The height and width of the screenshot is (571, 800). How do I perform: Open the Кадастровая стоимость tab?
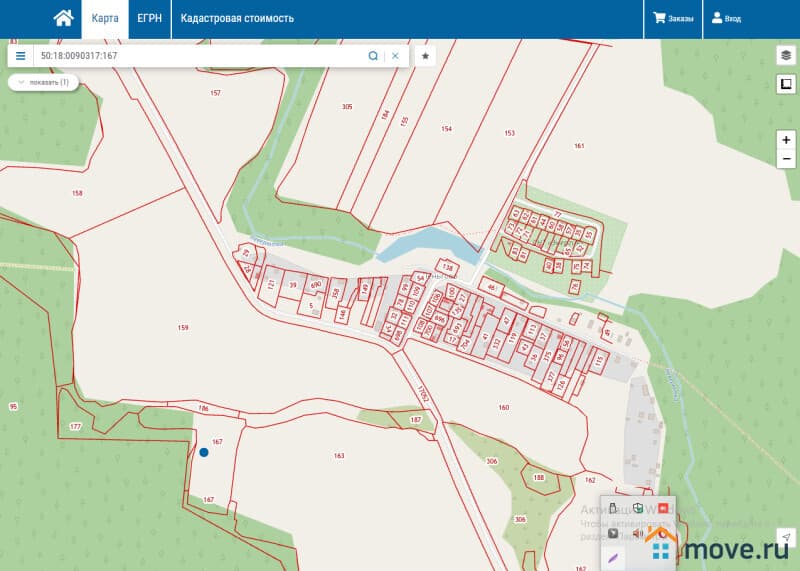[237, 18]
